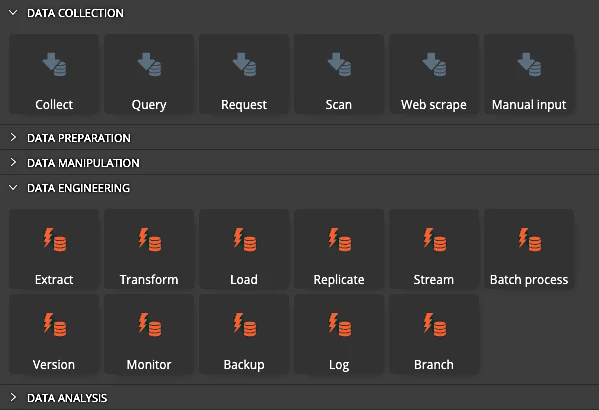
Task: Expand the Data Preparation section chevron
Action: click(x=13, y=137)
